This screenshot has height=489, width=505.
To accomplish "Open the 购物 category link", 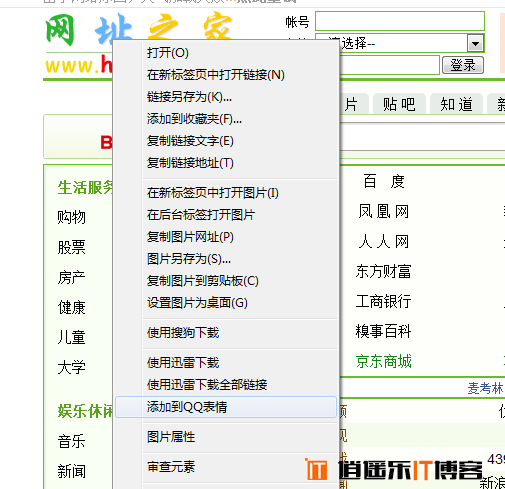I will (72, 217).
